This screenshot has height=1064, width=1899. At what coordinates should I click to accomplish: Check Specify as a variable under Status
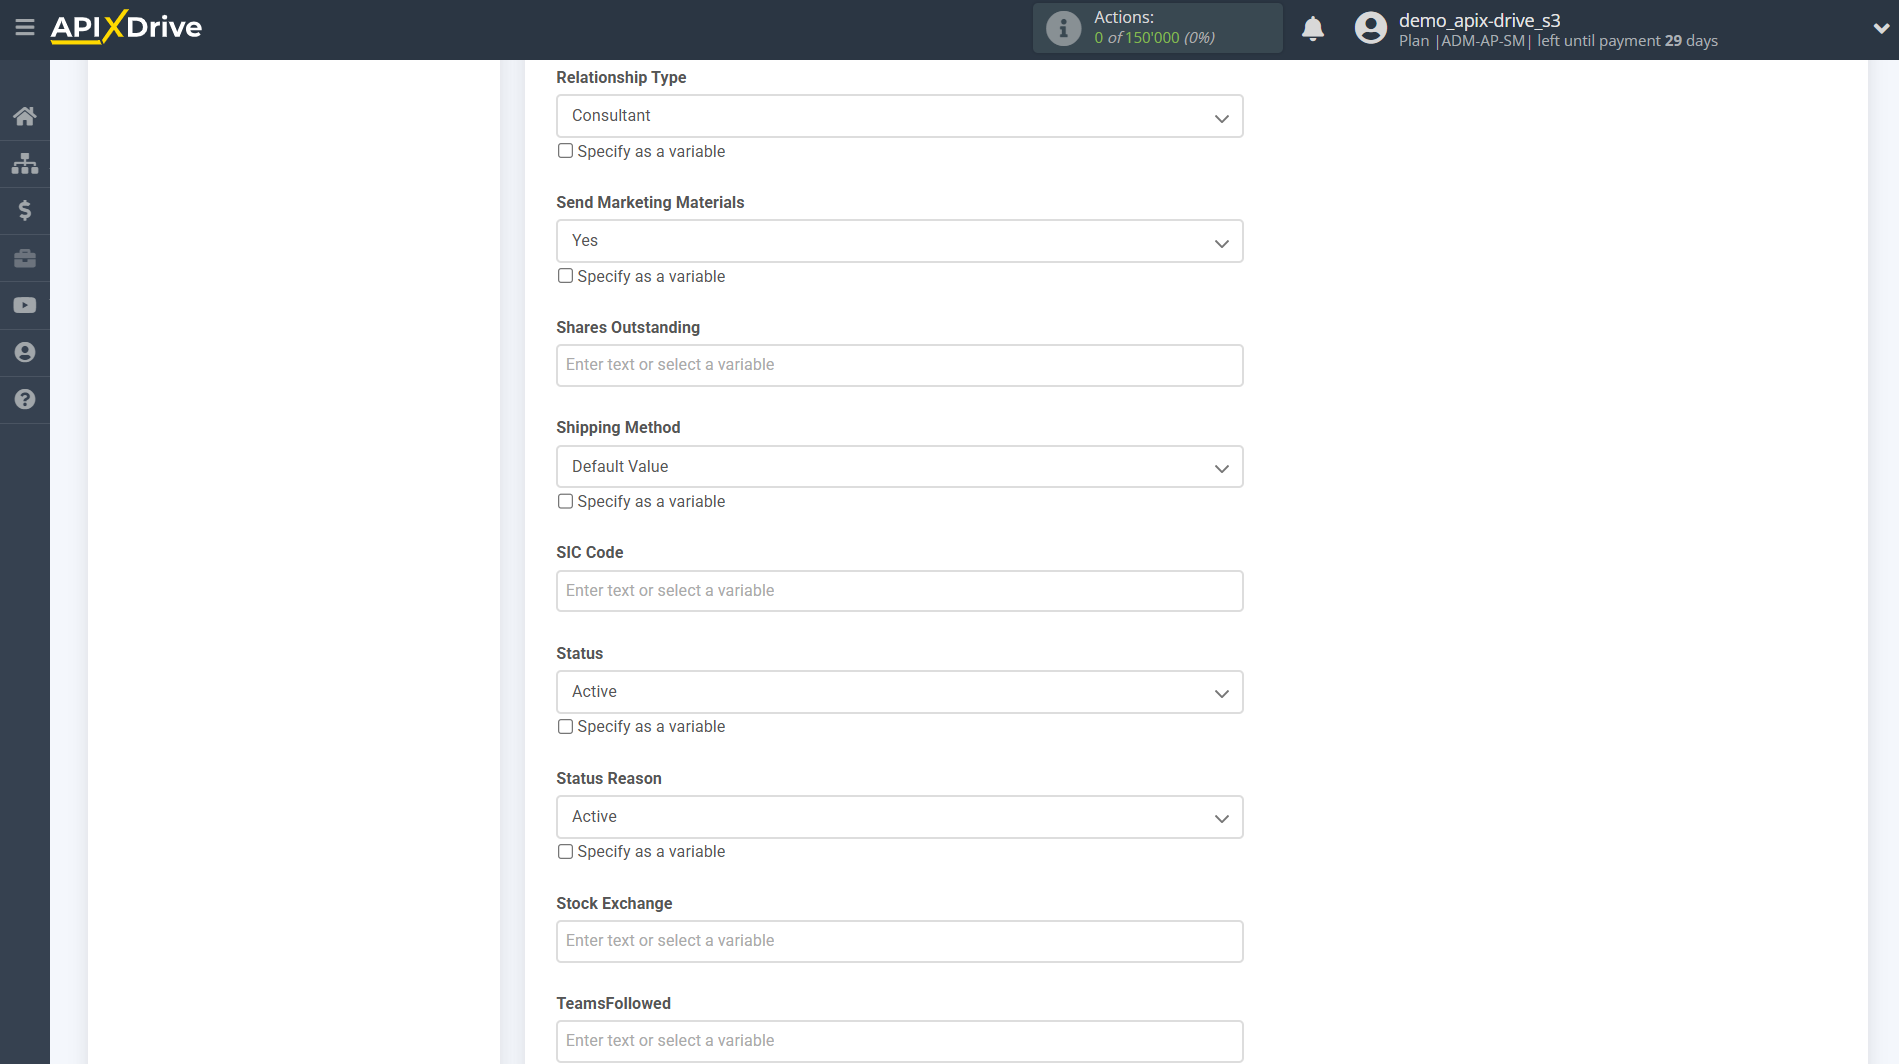[x=565, y=726]
